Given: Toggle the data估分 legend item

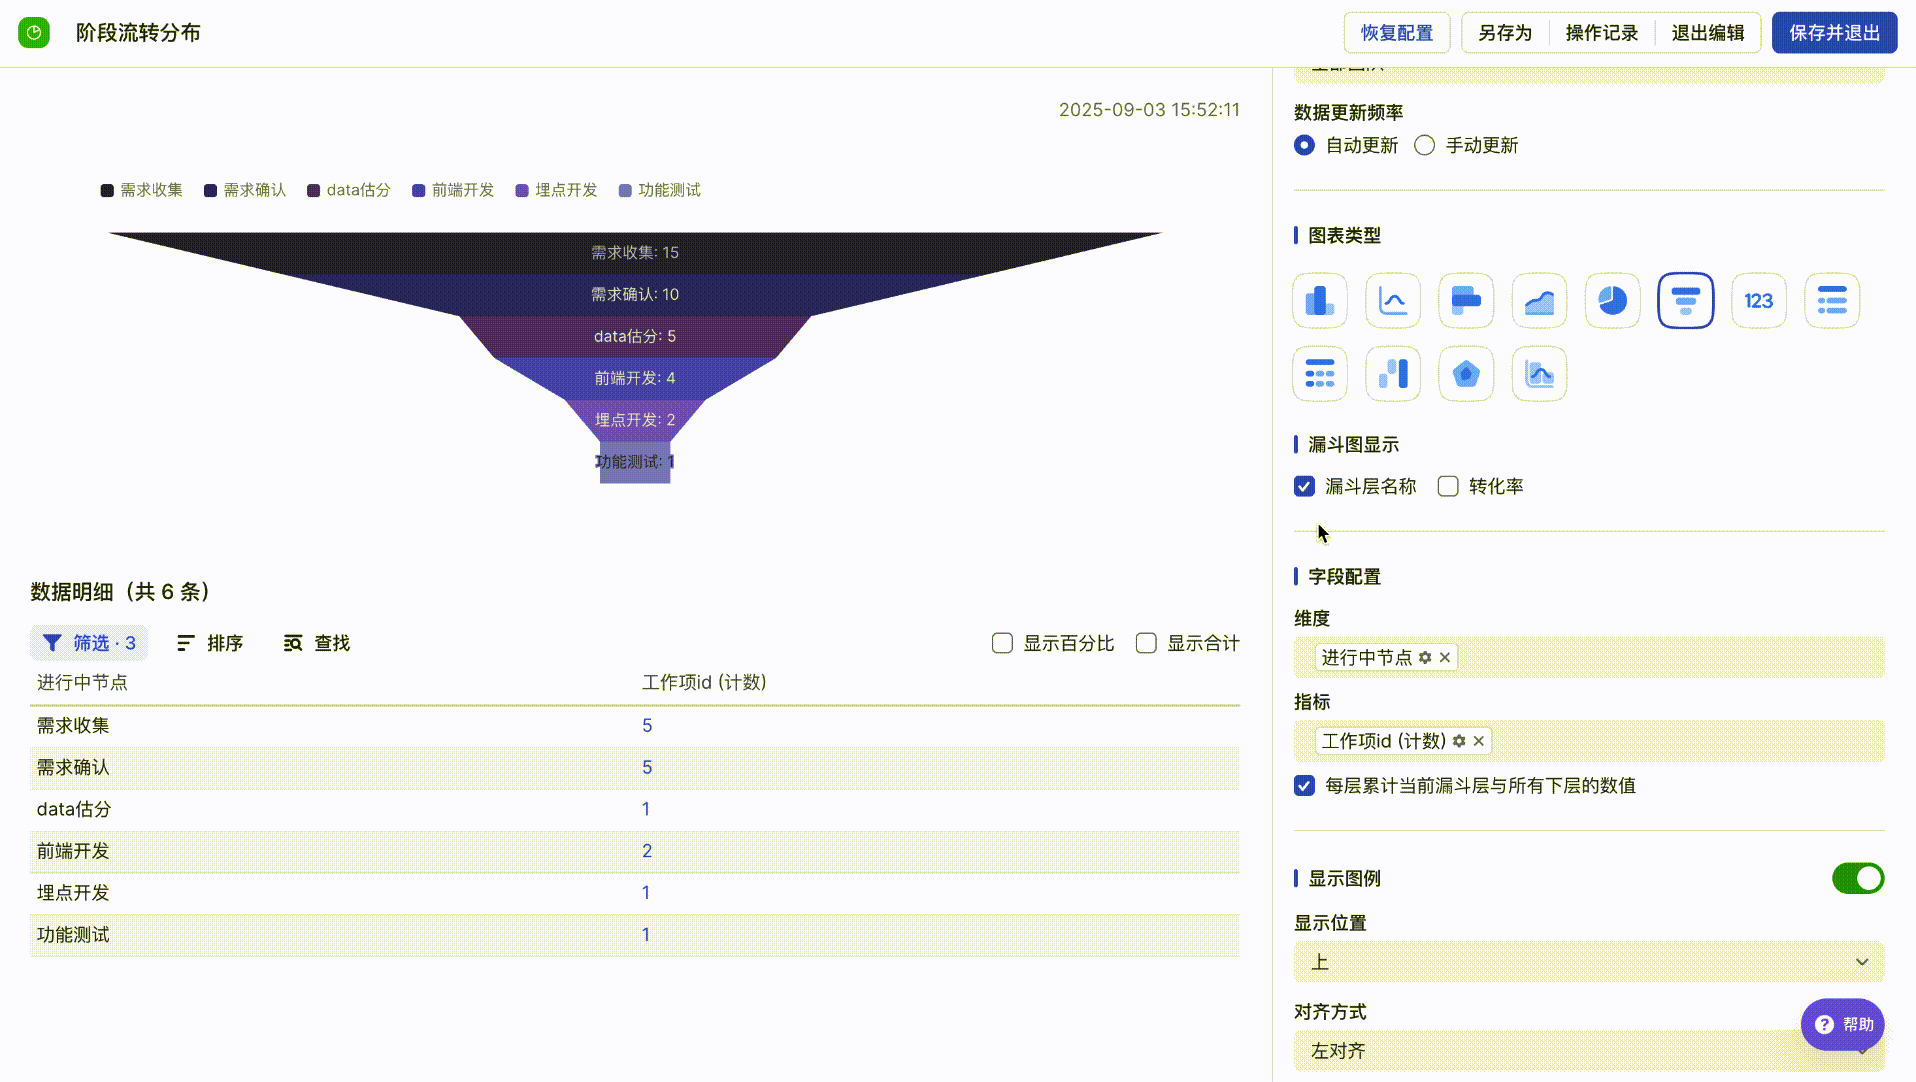Looking at the screenshot, I should (x=348, y=190).
